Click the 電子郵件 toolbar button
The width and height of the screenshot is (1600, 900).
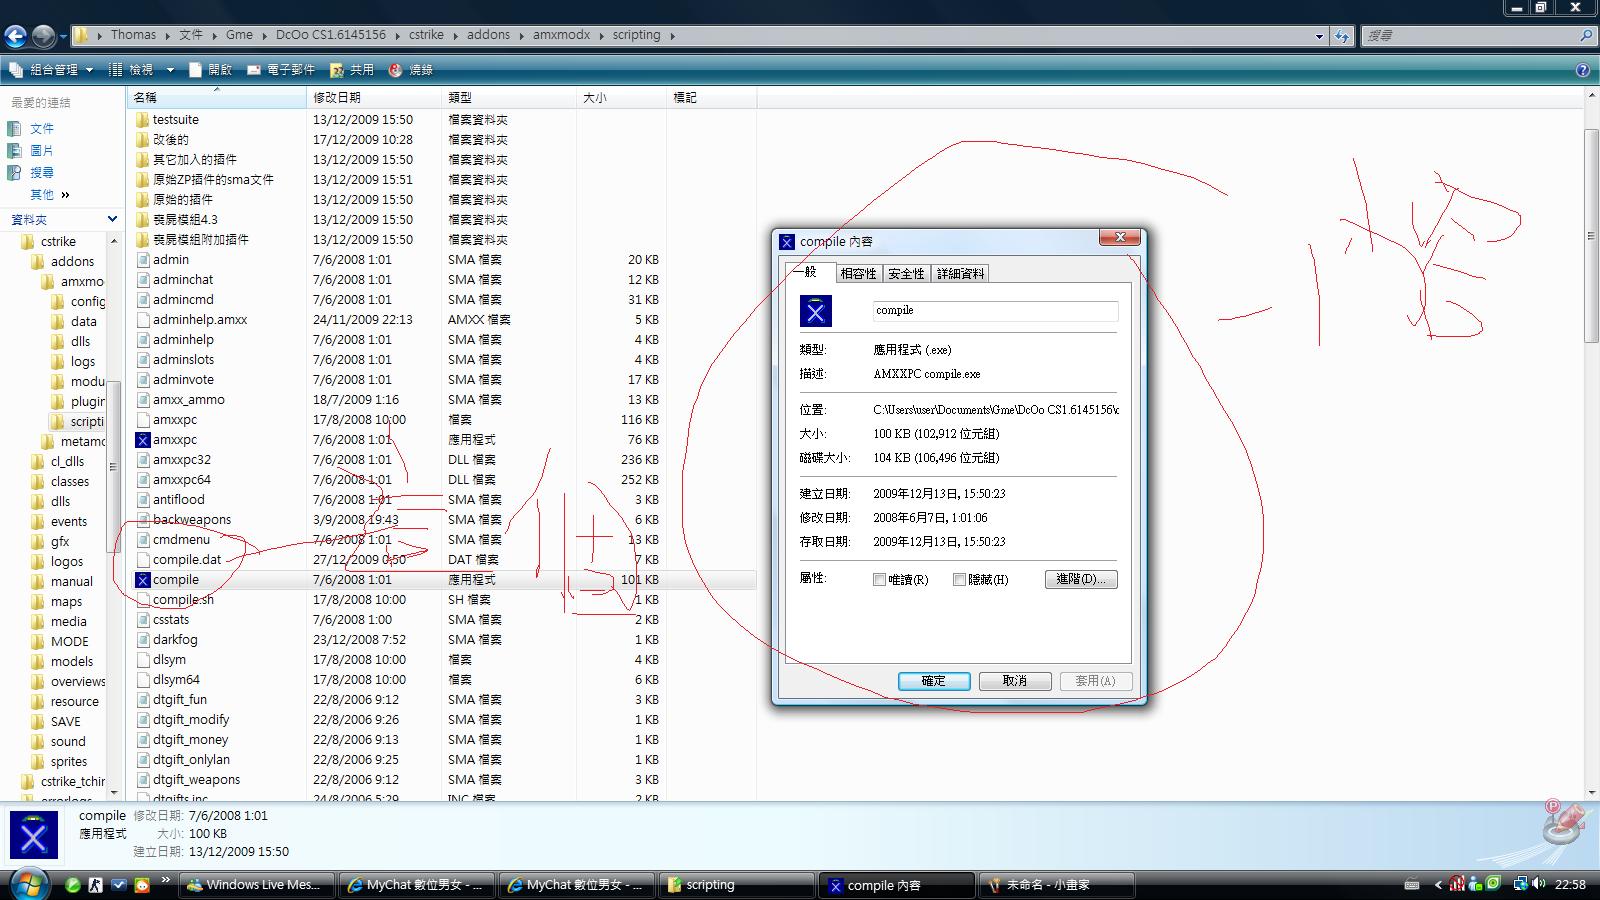click(281, 70)
